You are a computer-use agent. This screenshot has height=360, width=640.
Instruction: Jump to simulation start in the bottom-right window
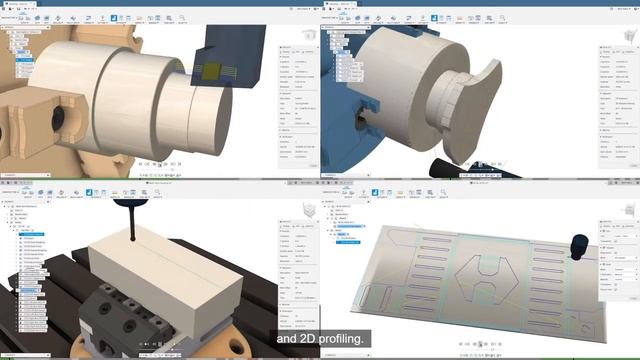click(x=461, y=344)
